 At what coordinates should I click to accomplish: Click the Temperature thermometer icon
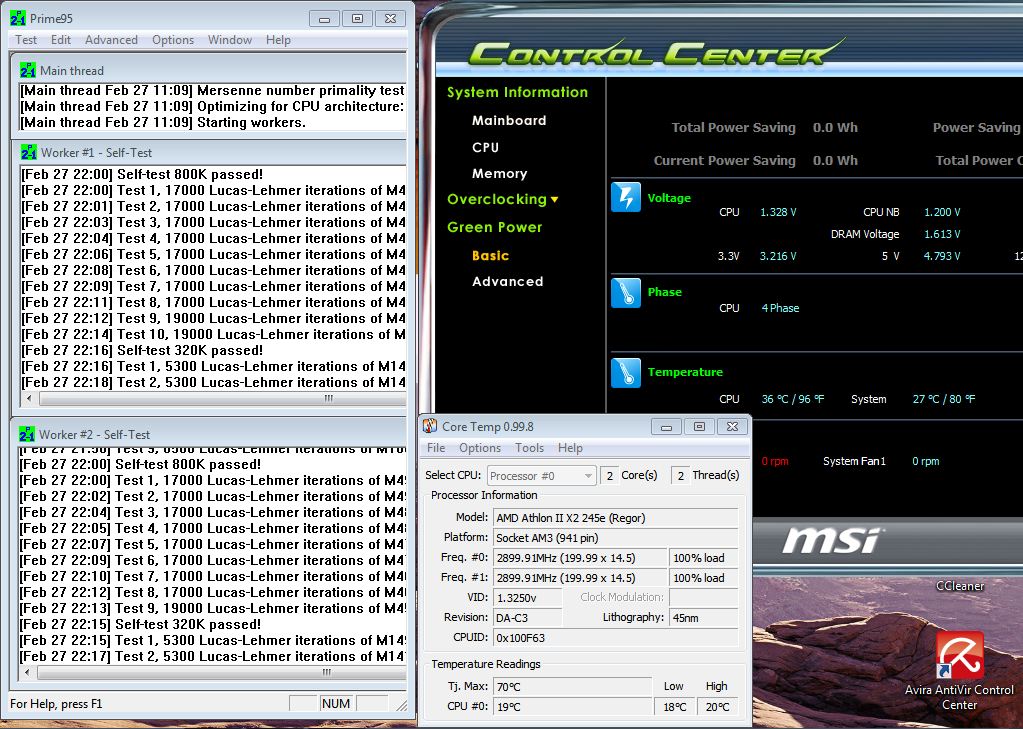[626, 372]
